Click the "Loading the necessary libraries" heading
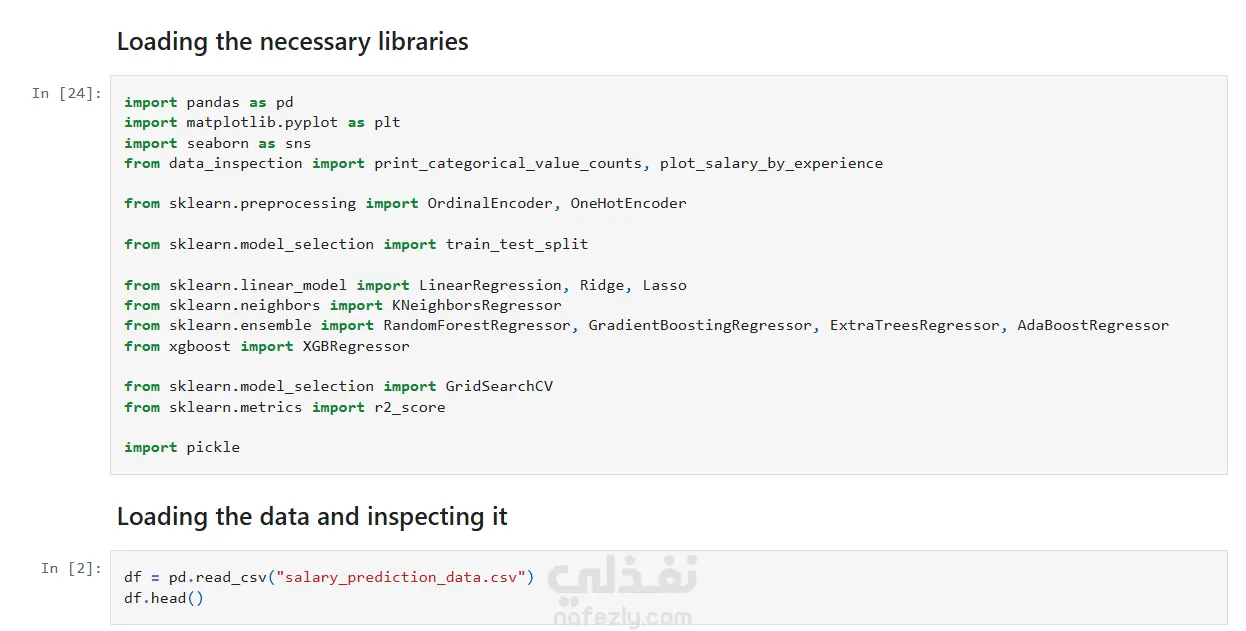The width and height of the screenshot is (1246, 631). [292, 42]
